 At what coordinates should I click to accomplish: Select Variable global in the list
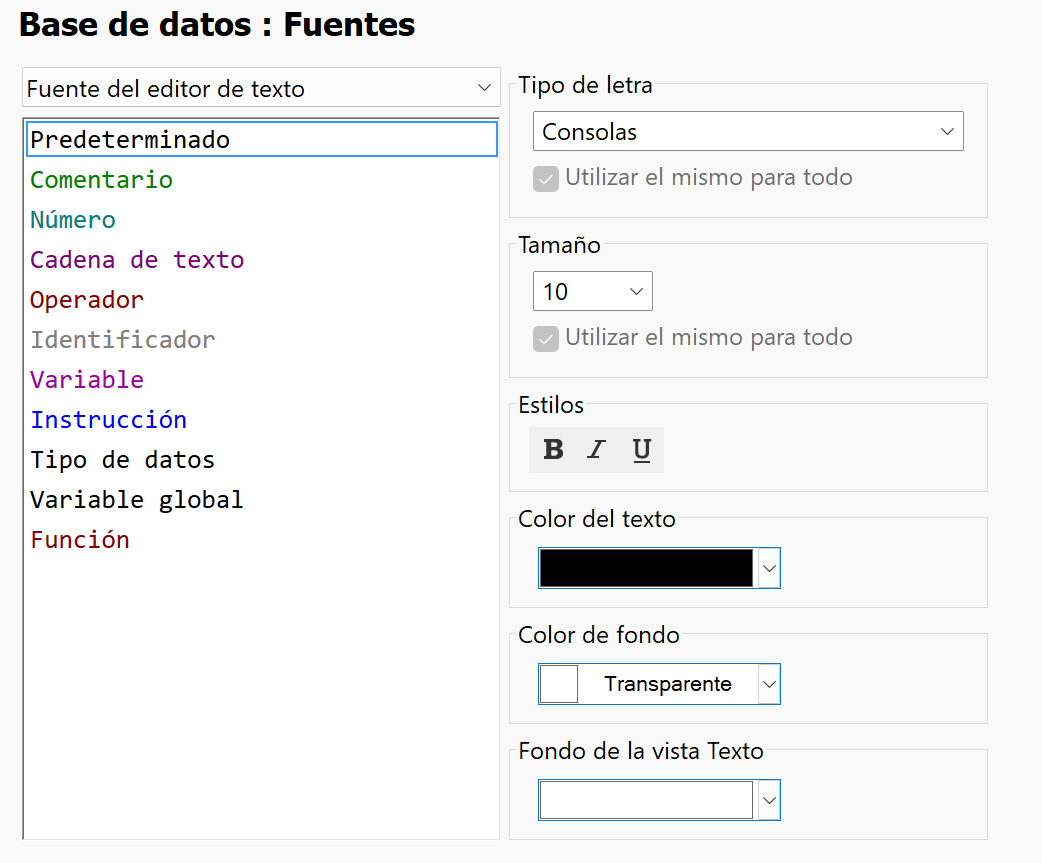point(136,499)
